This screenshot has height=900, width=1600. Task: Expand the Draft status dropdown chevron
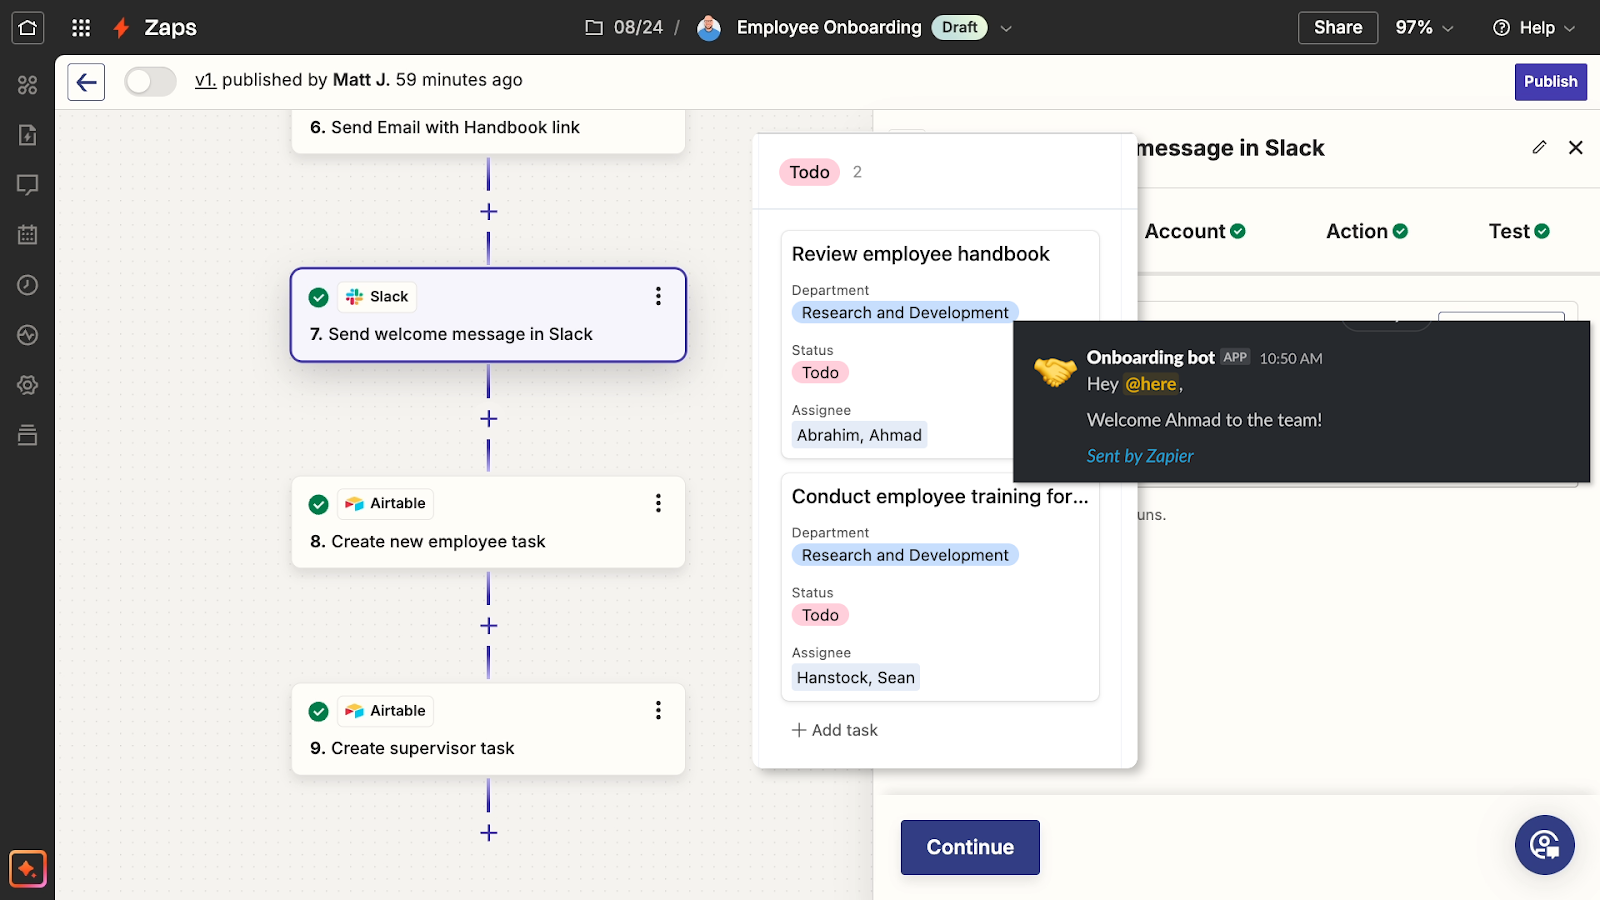(x=1006, y=28)
